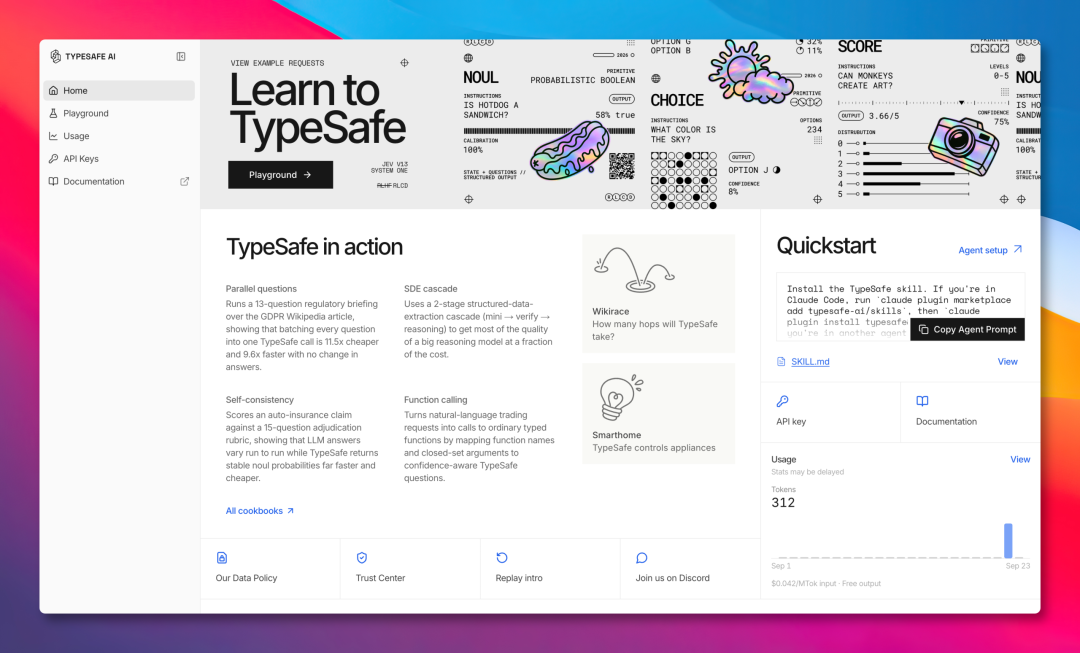Click the black Playground button in the hero
The image size is (1080, 653).
(280, 175)
